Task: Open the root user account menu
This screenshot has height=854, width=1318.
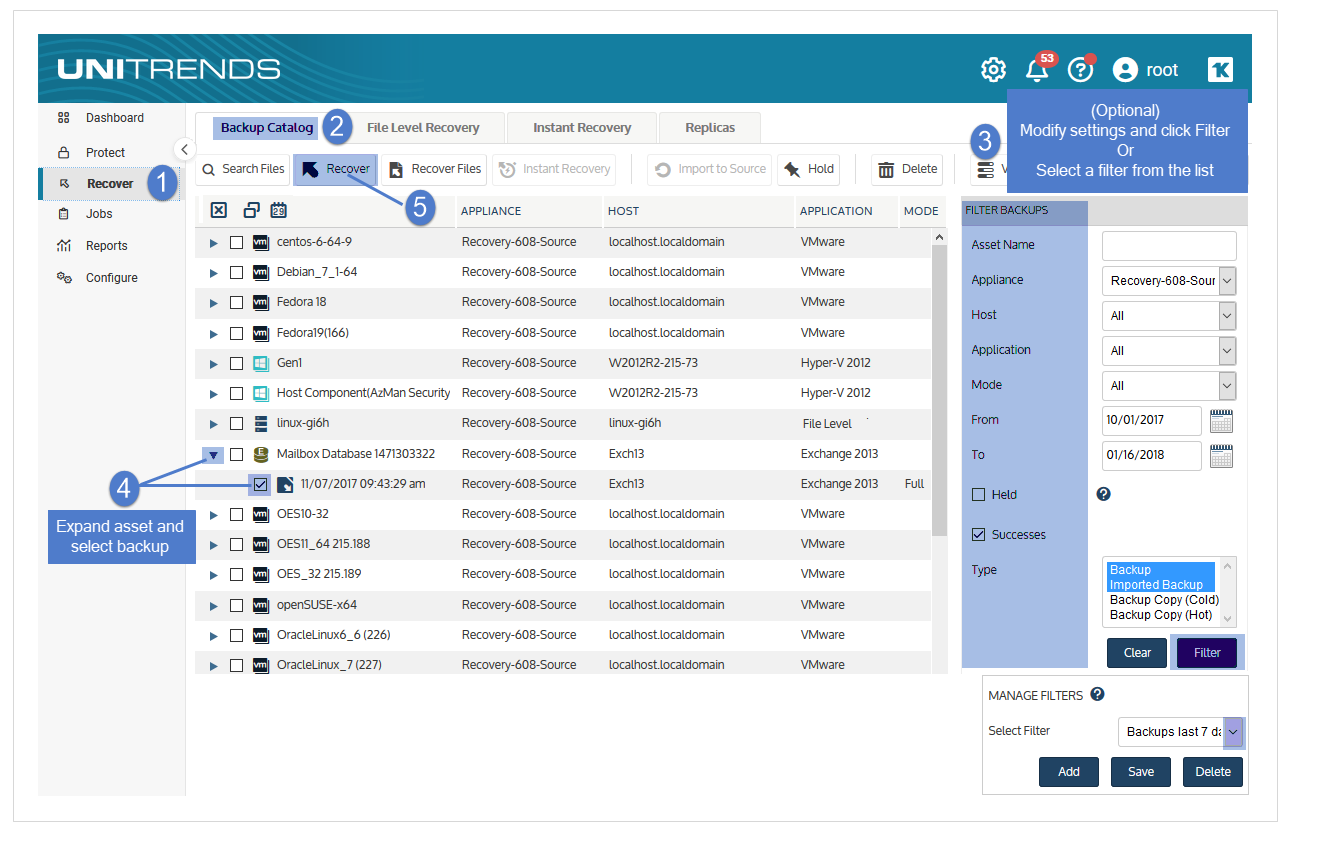Action: [1146, 70]
